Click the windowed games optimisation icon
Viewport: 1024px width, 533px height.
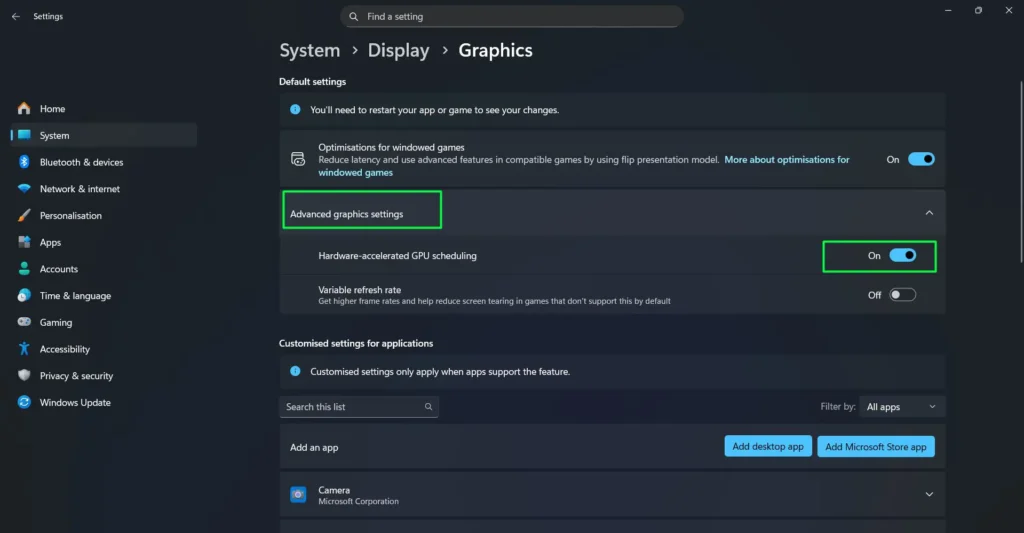298,159
